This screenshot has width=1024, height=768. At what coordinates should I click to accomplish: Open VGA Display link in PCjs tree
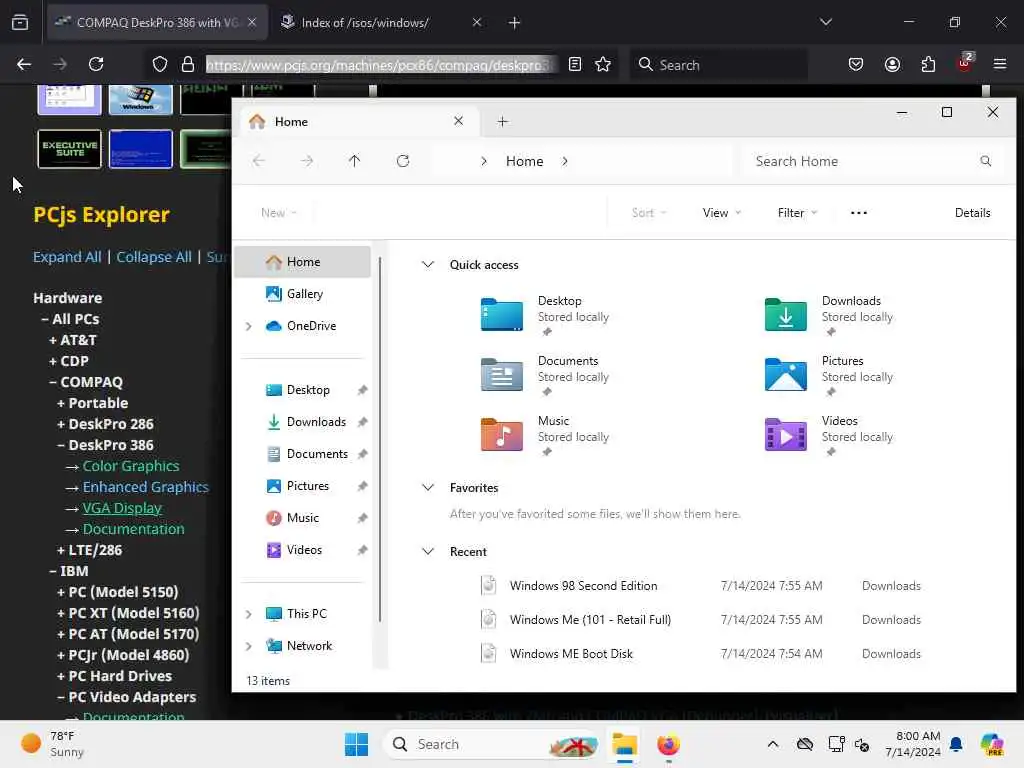click(122, 507)
